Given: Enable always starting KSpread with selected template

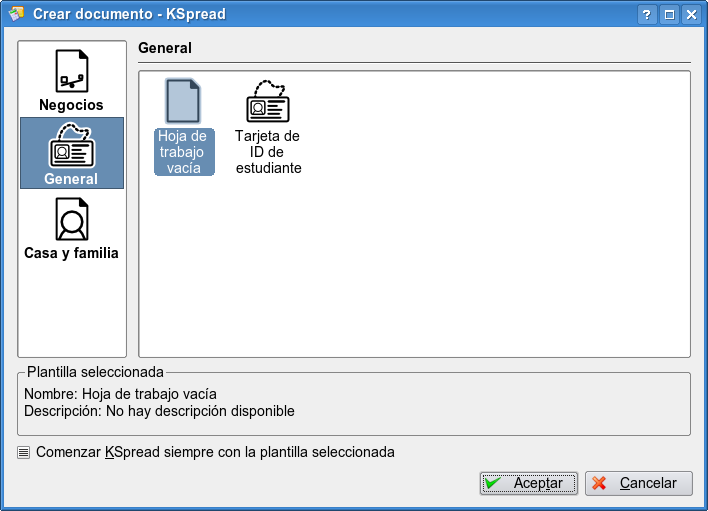Looking at the screenshot, I should [24, 452].
